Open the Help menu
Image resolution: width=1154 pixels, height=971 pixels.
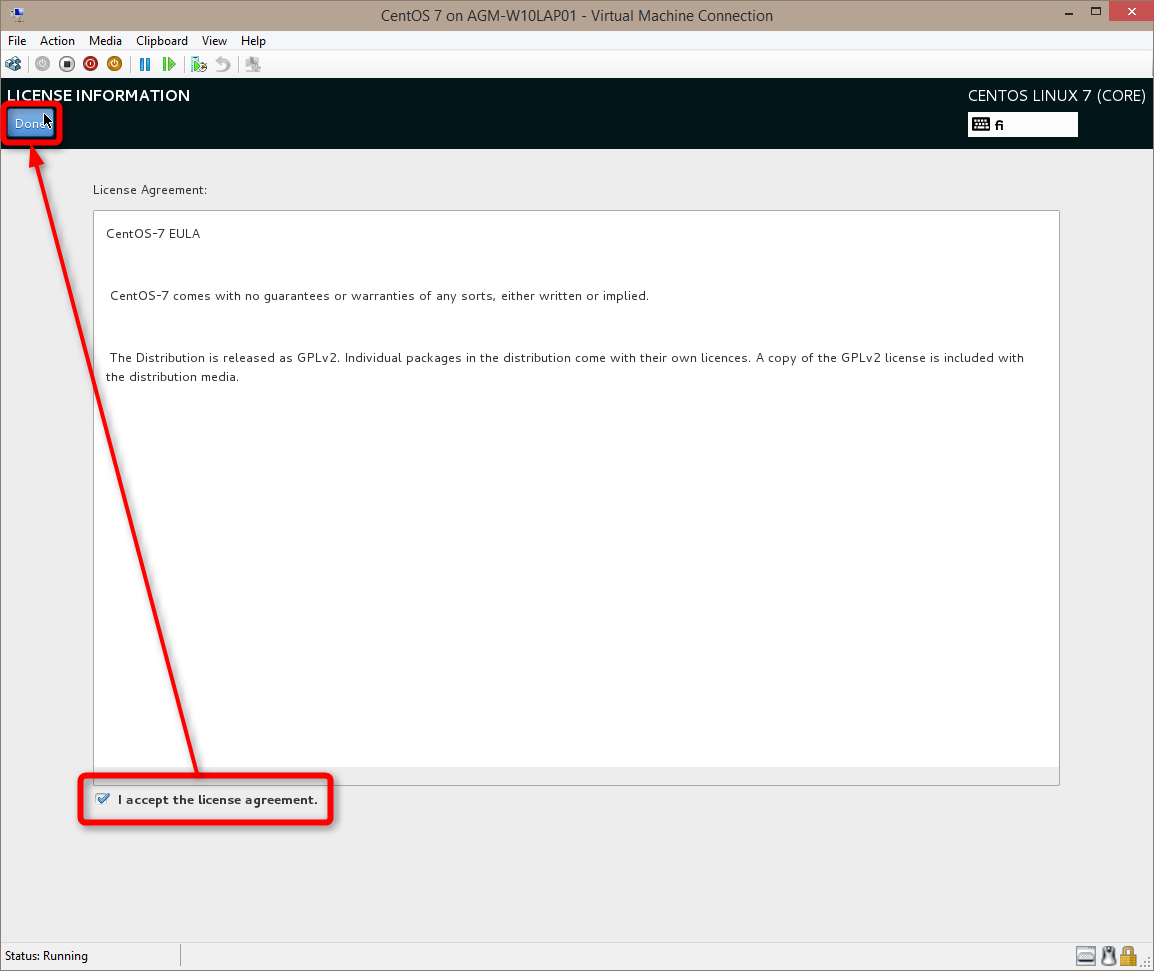pos(253,40)
